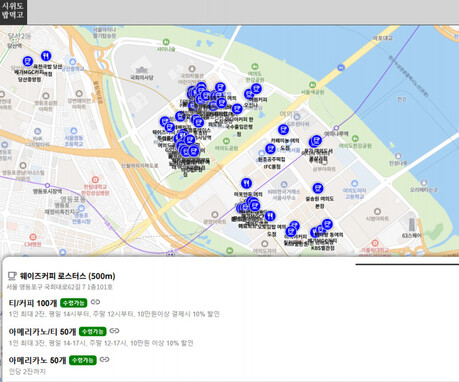Open the link icon next to 티/커피 100개
459x382 pixels.
[95, 302]
